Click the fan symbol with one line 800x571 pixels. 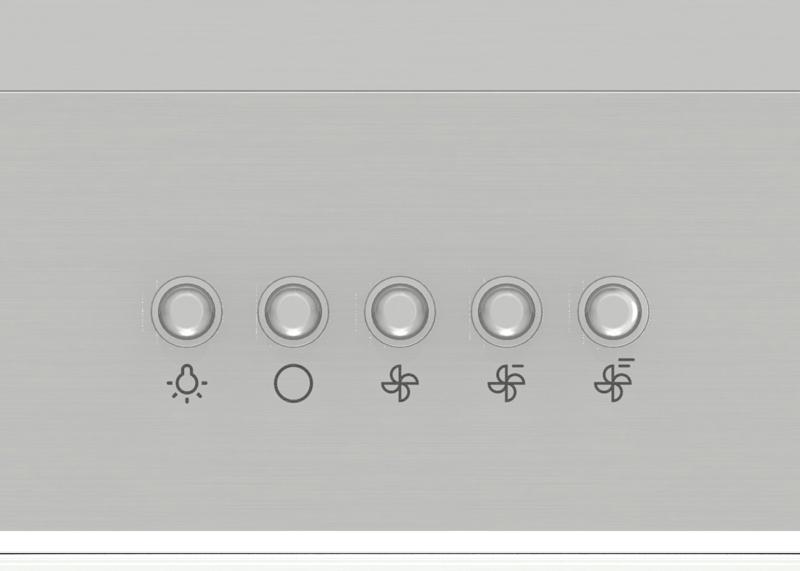[506, 383]
